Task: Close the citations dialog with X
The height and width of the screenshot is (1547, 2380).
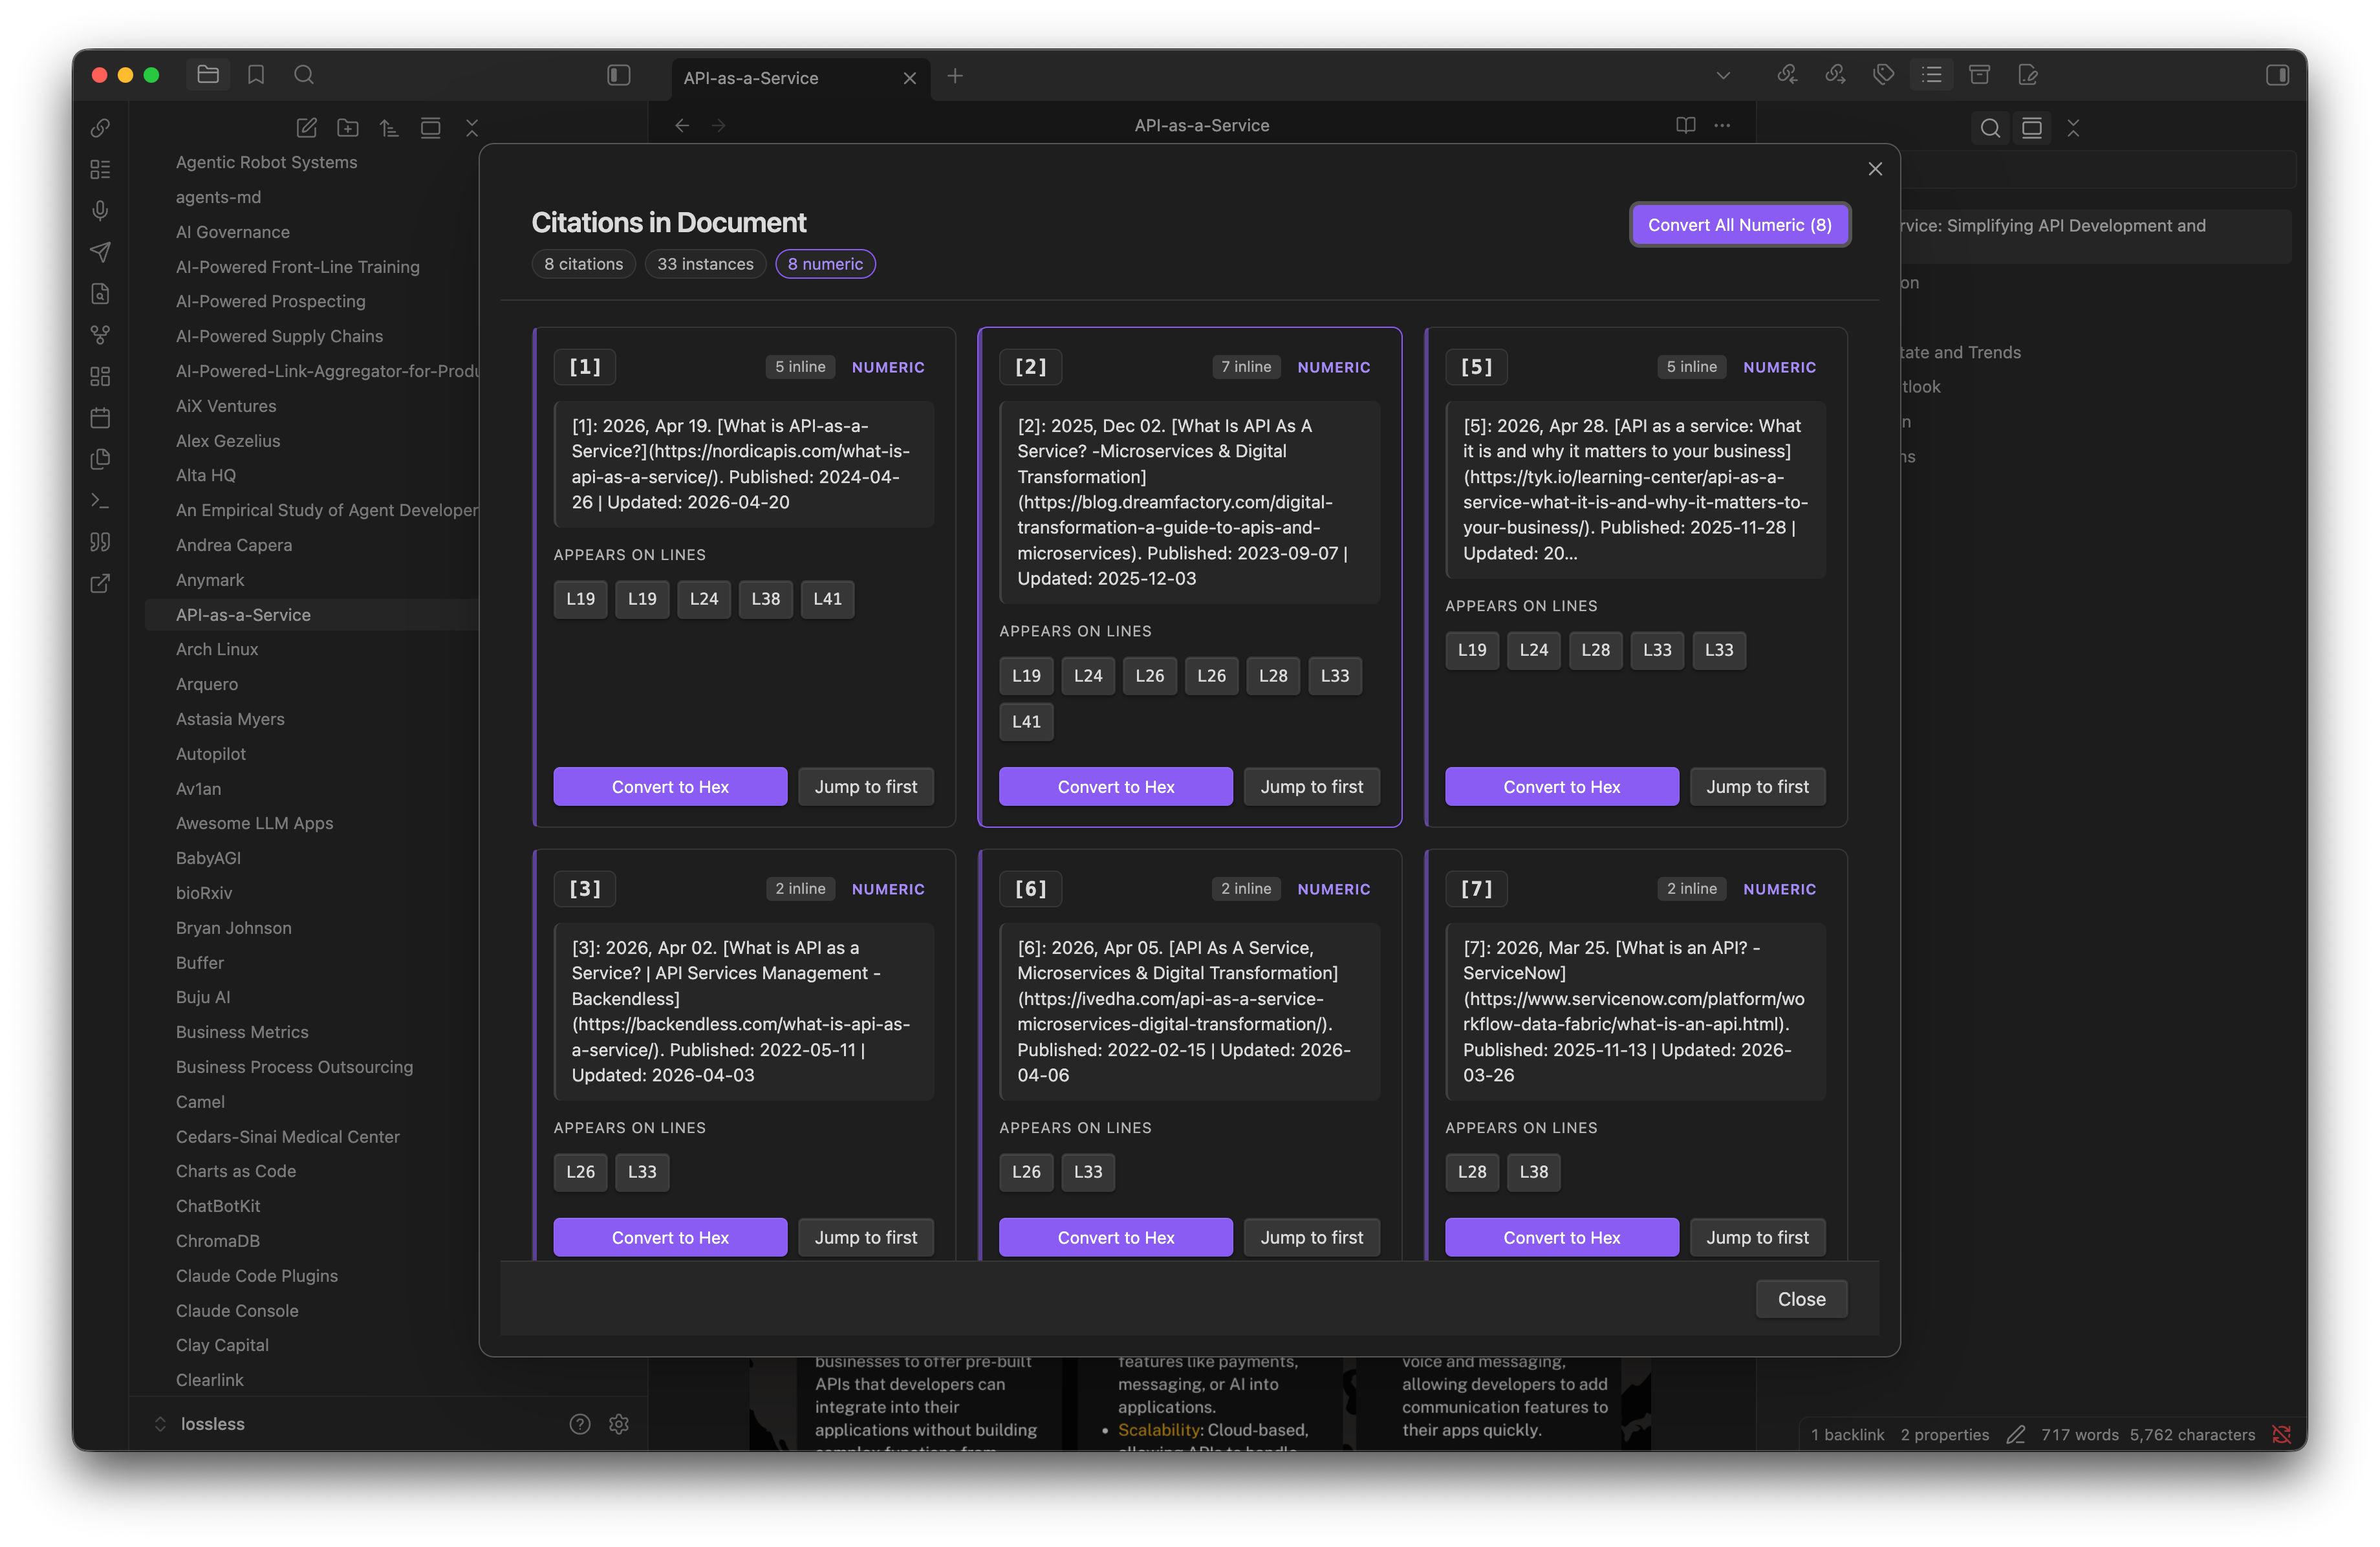Action: [1875, 169]
